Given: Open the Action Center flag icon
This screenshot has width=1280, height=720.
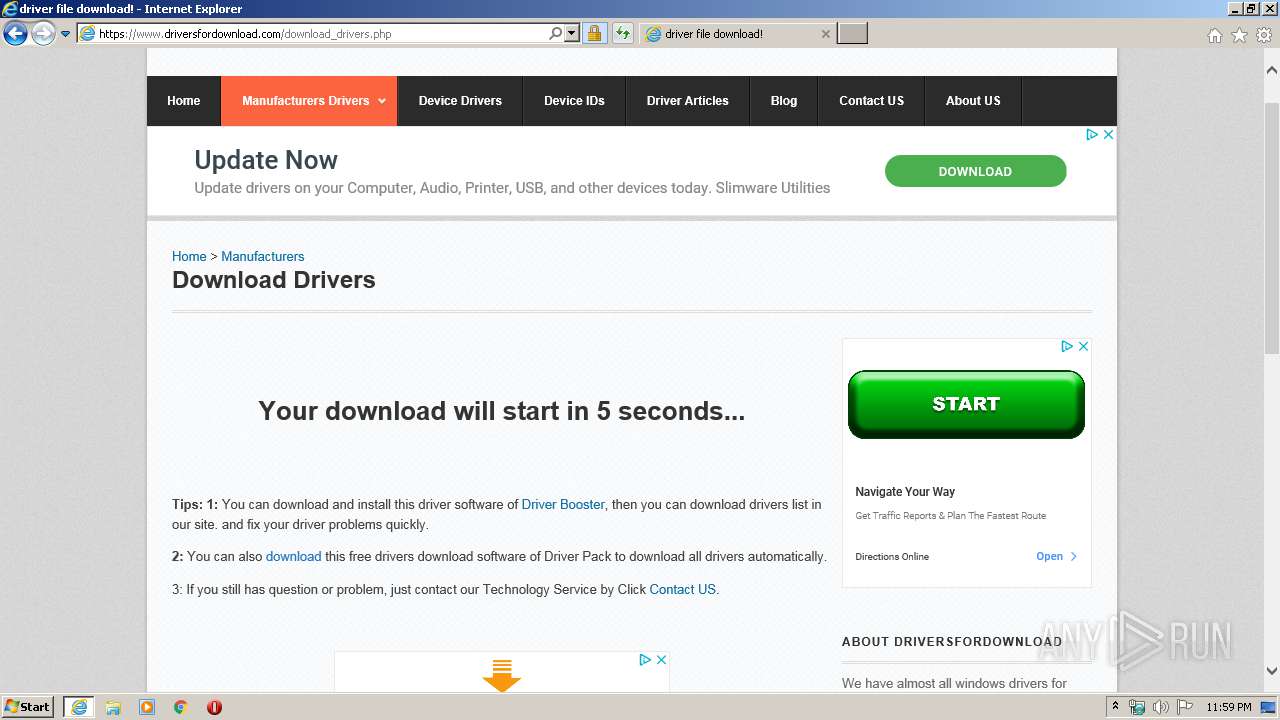Looking at the screenshot, I should [x=1183, y=707].
